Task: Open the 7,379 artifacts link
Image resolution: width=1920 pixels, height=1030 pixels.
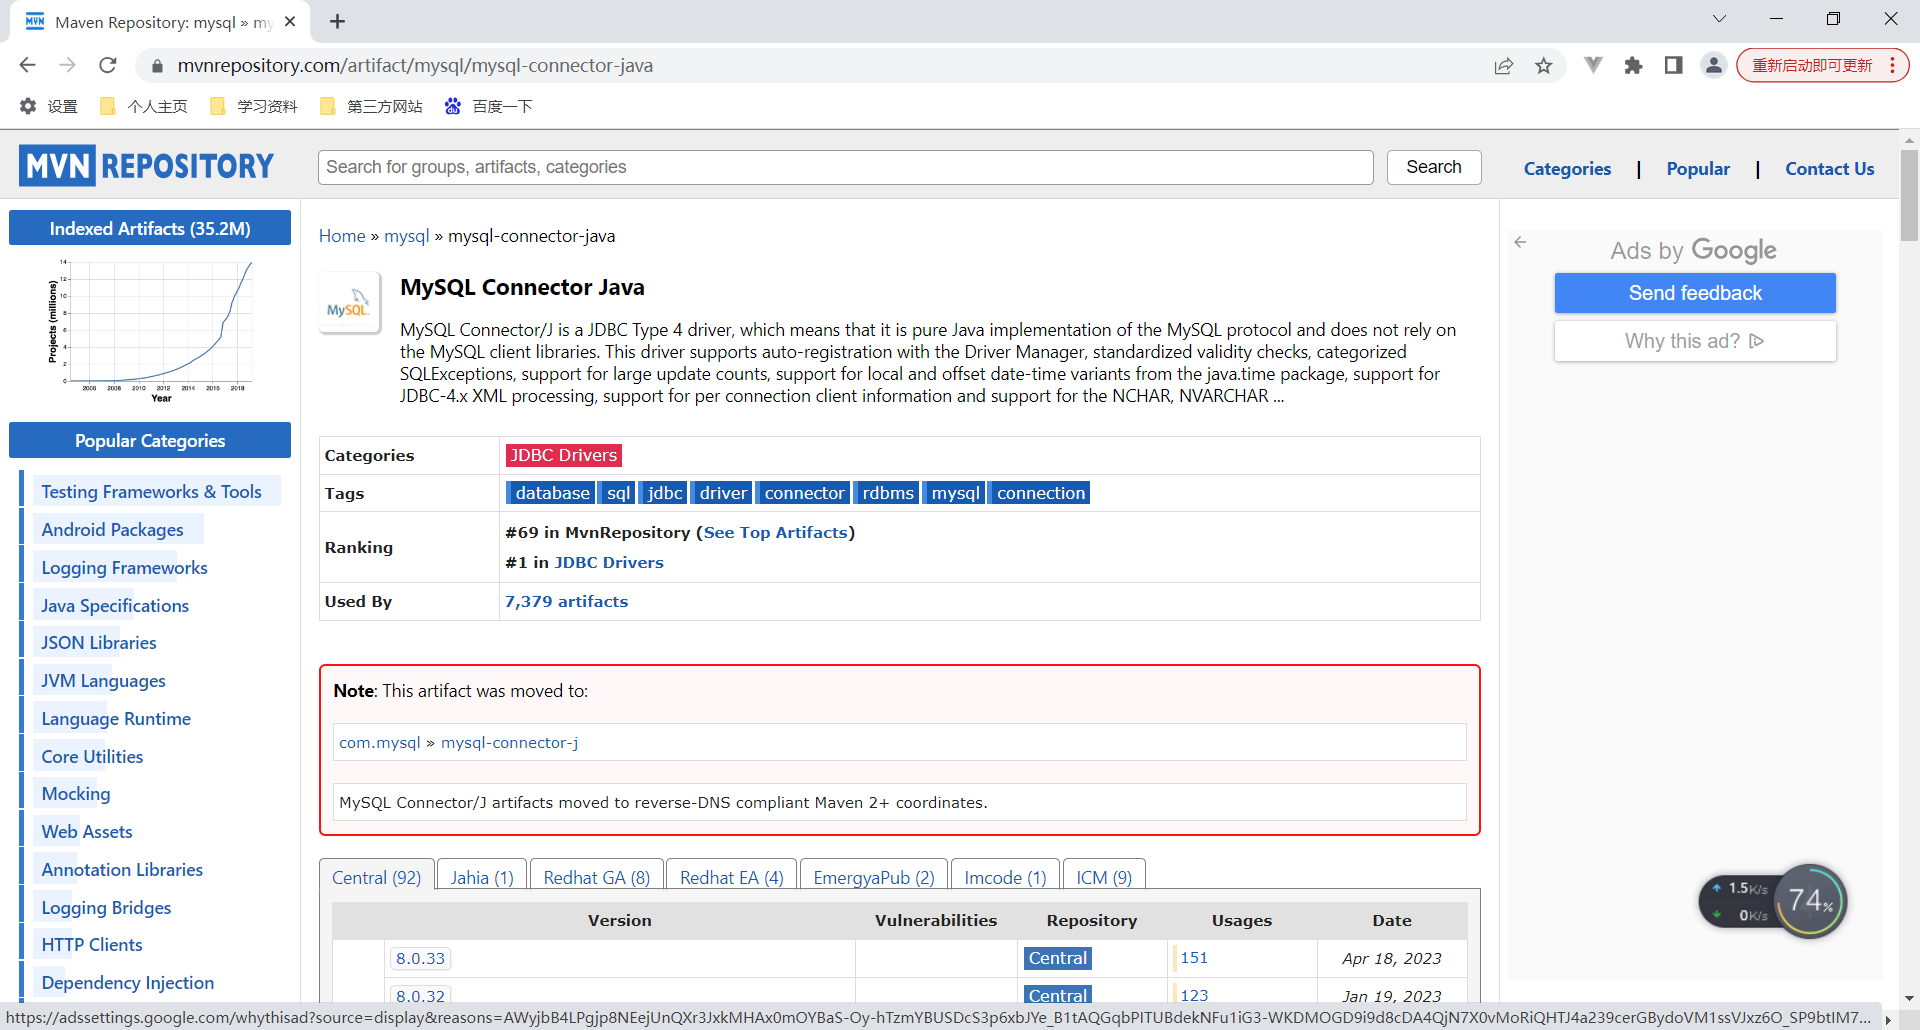Action: click(x=566, y=601)
